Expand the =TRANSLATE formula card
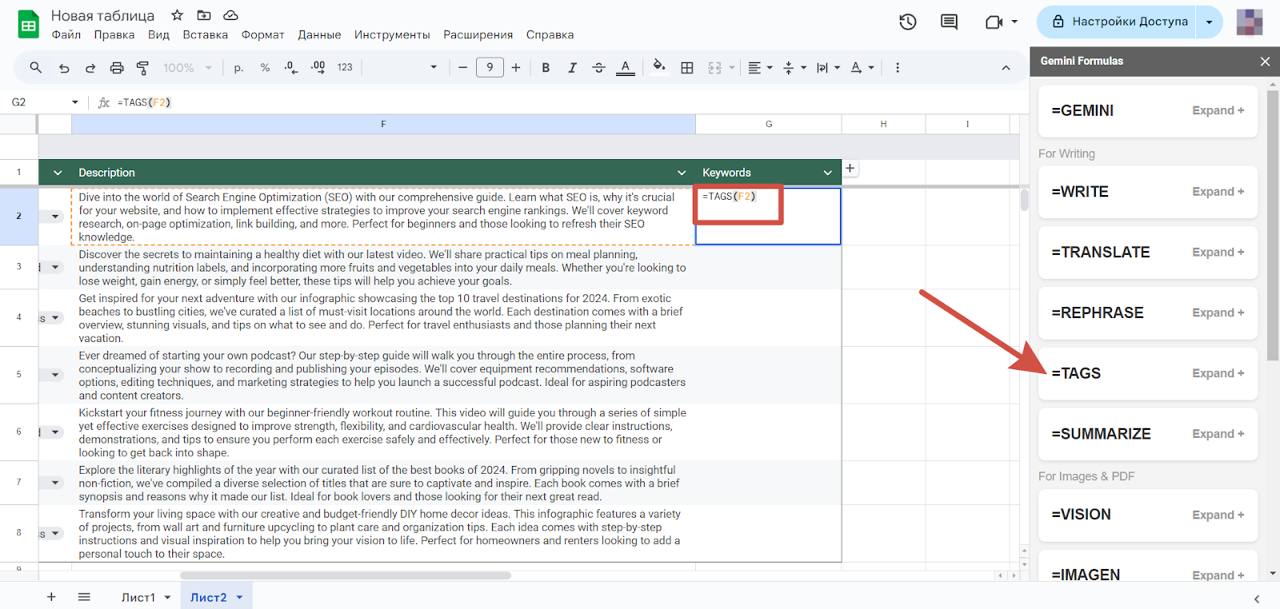 1218,252
